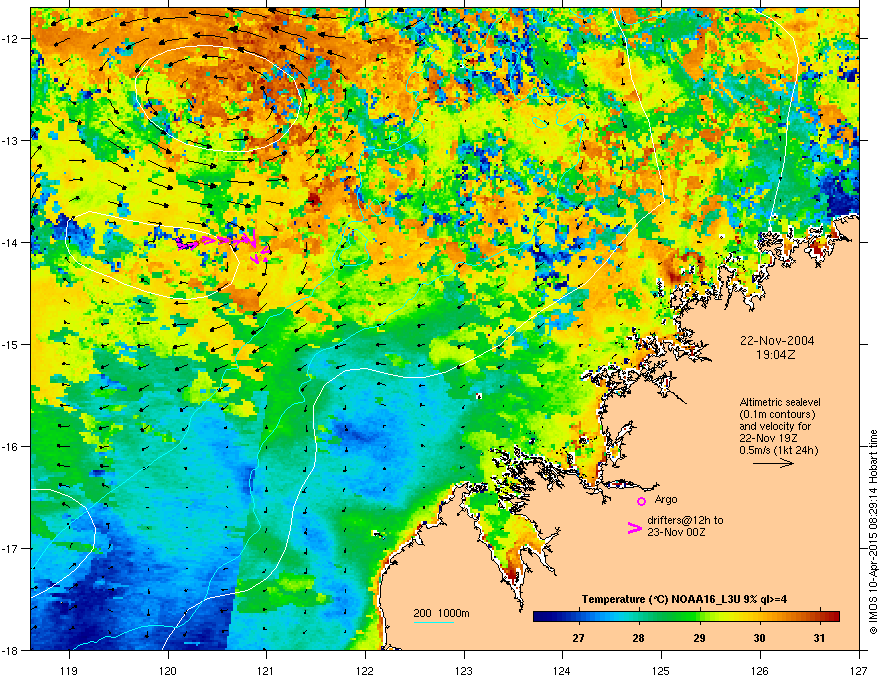880x680 pixels.
Task: Click the color bar tick label 30
Action: [x=759, y=638]
